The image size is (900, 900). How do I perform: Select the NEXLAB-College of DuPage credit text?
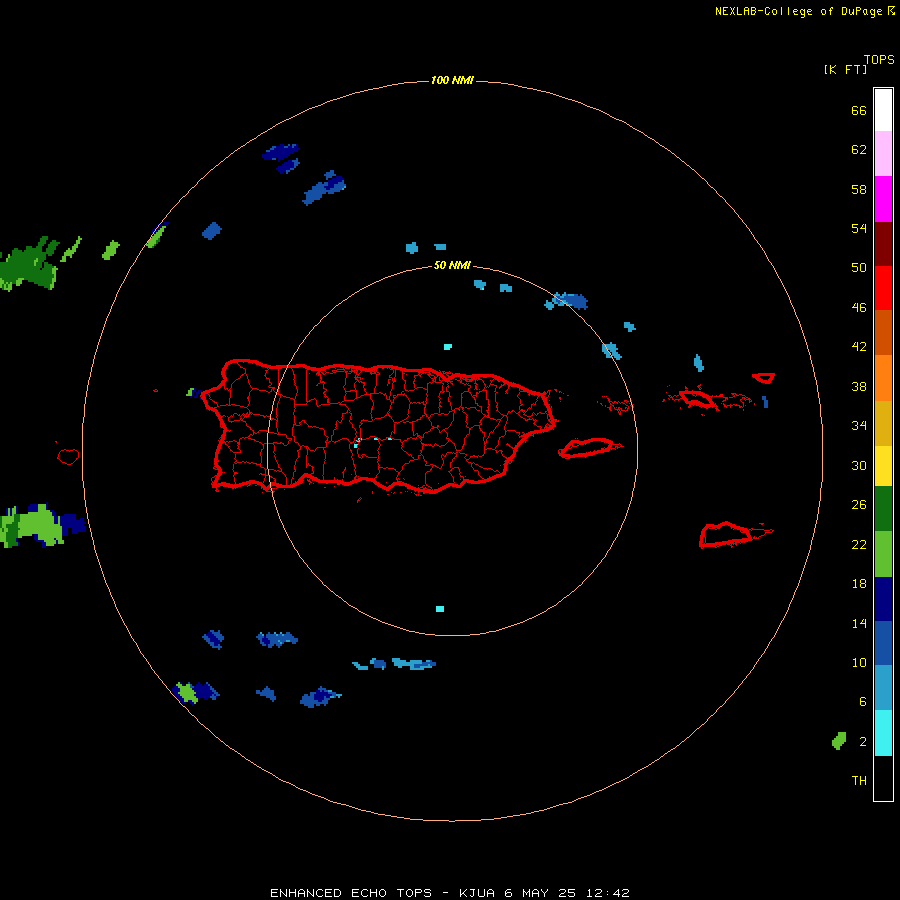[x=798, y=11]
